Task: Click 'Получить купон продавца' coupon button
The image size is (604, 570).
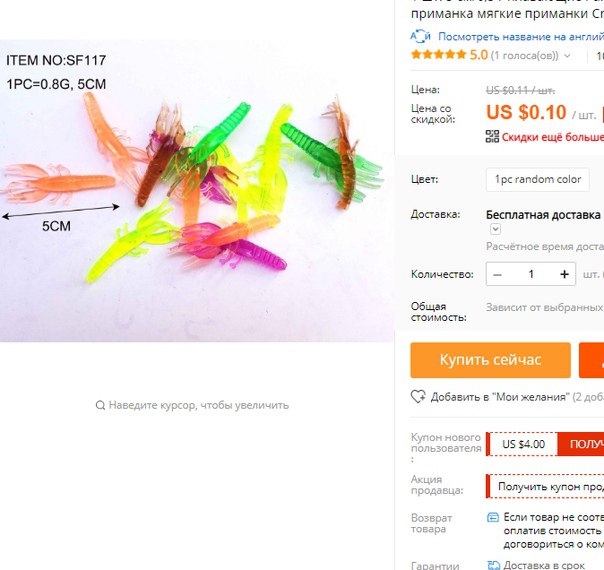Action: (545, 486)
